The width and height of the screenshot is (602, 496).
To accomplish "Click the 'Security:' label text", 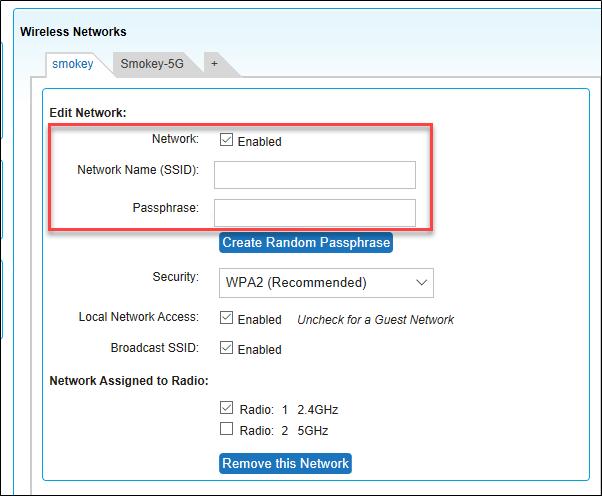I will [175, 275].
